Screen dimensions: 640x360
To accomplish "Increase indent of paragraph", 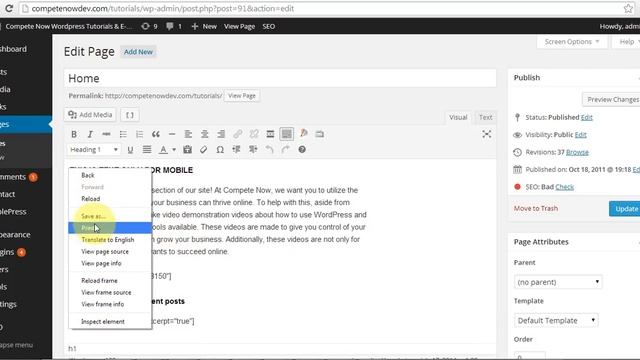I will pos(253,150).
